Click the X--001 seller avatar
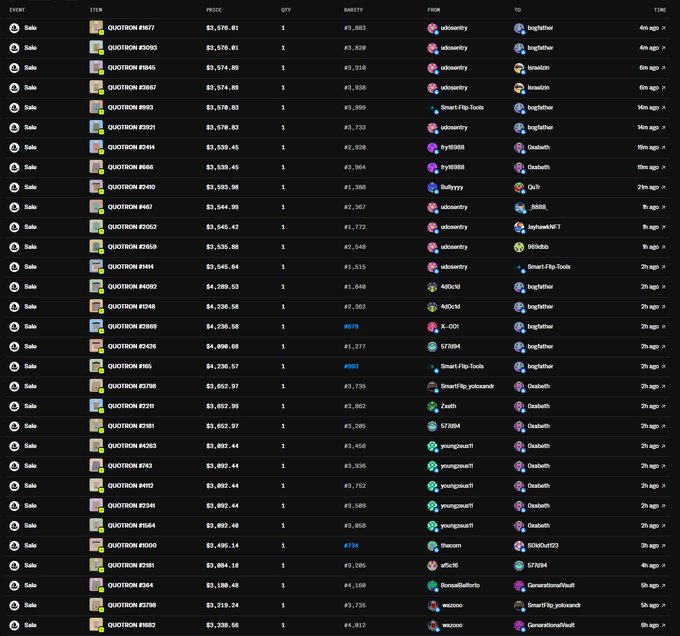Screen dimensions: 680x636 (432, 326)
